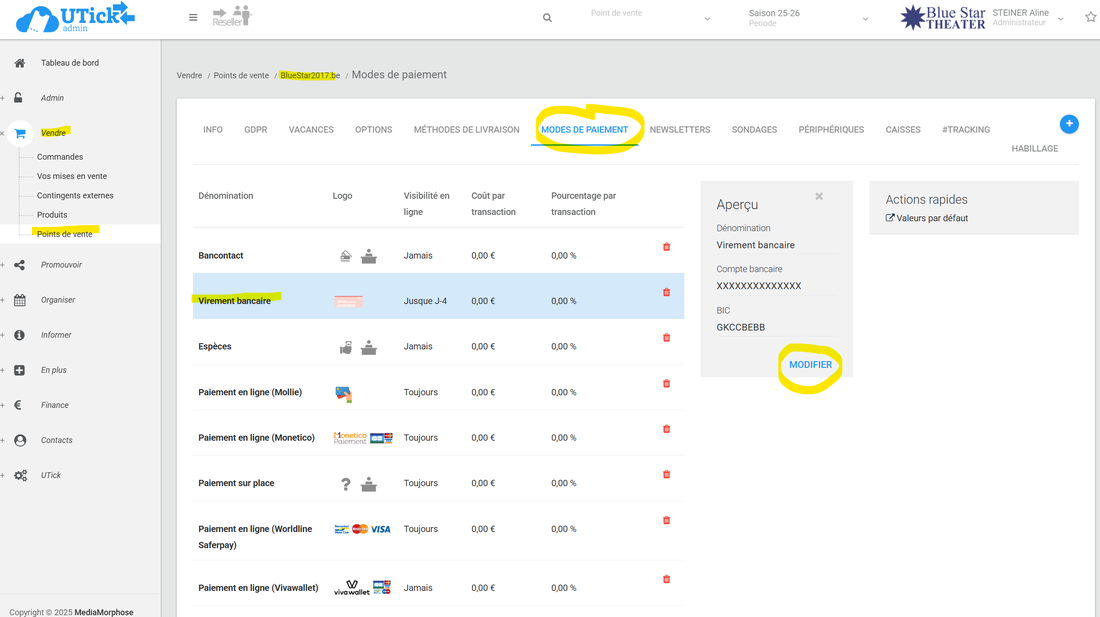Screen dimensions: 1100x617
Task: Click trash icon for Paiement sur place
Action: (x=667, y=475)
